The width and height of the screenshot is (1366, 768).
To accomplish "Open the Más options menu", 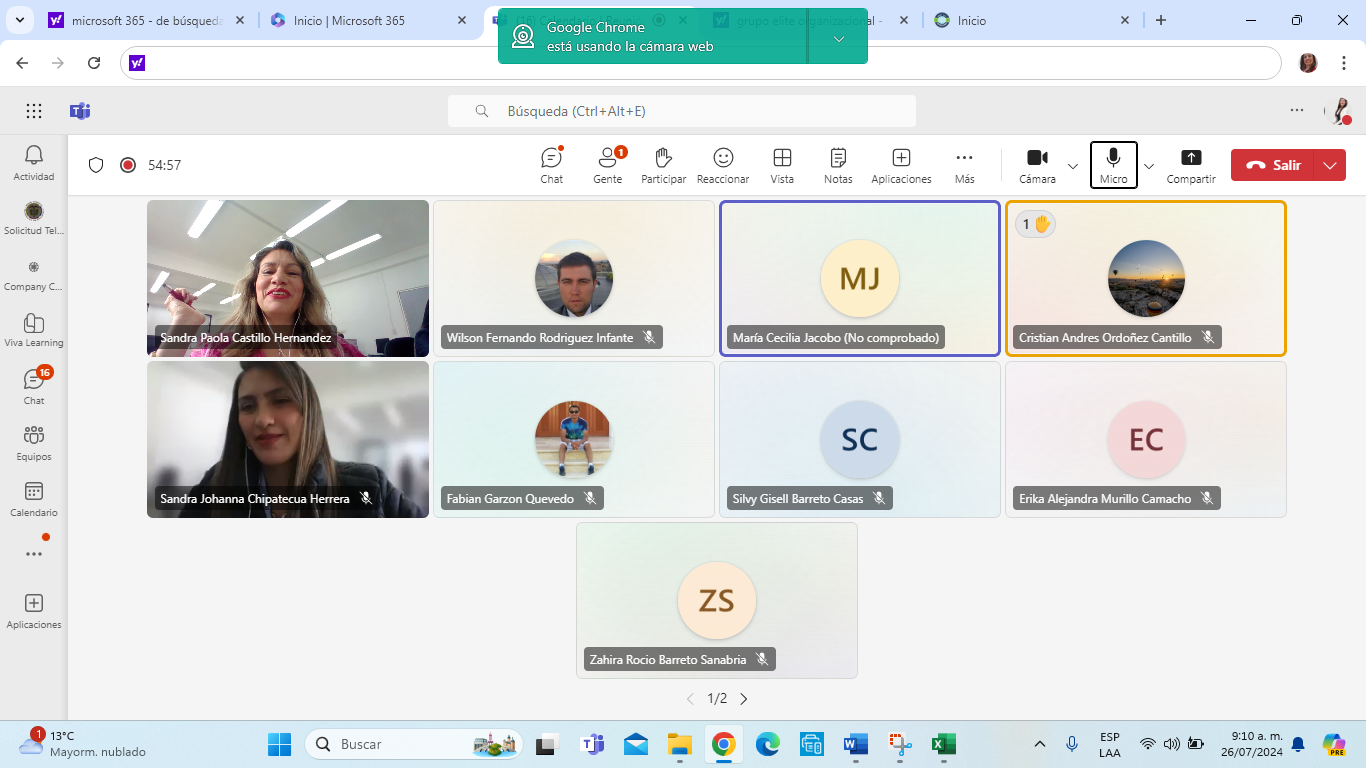I will [x=964, y=165].
